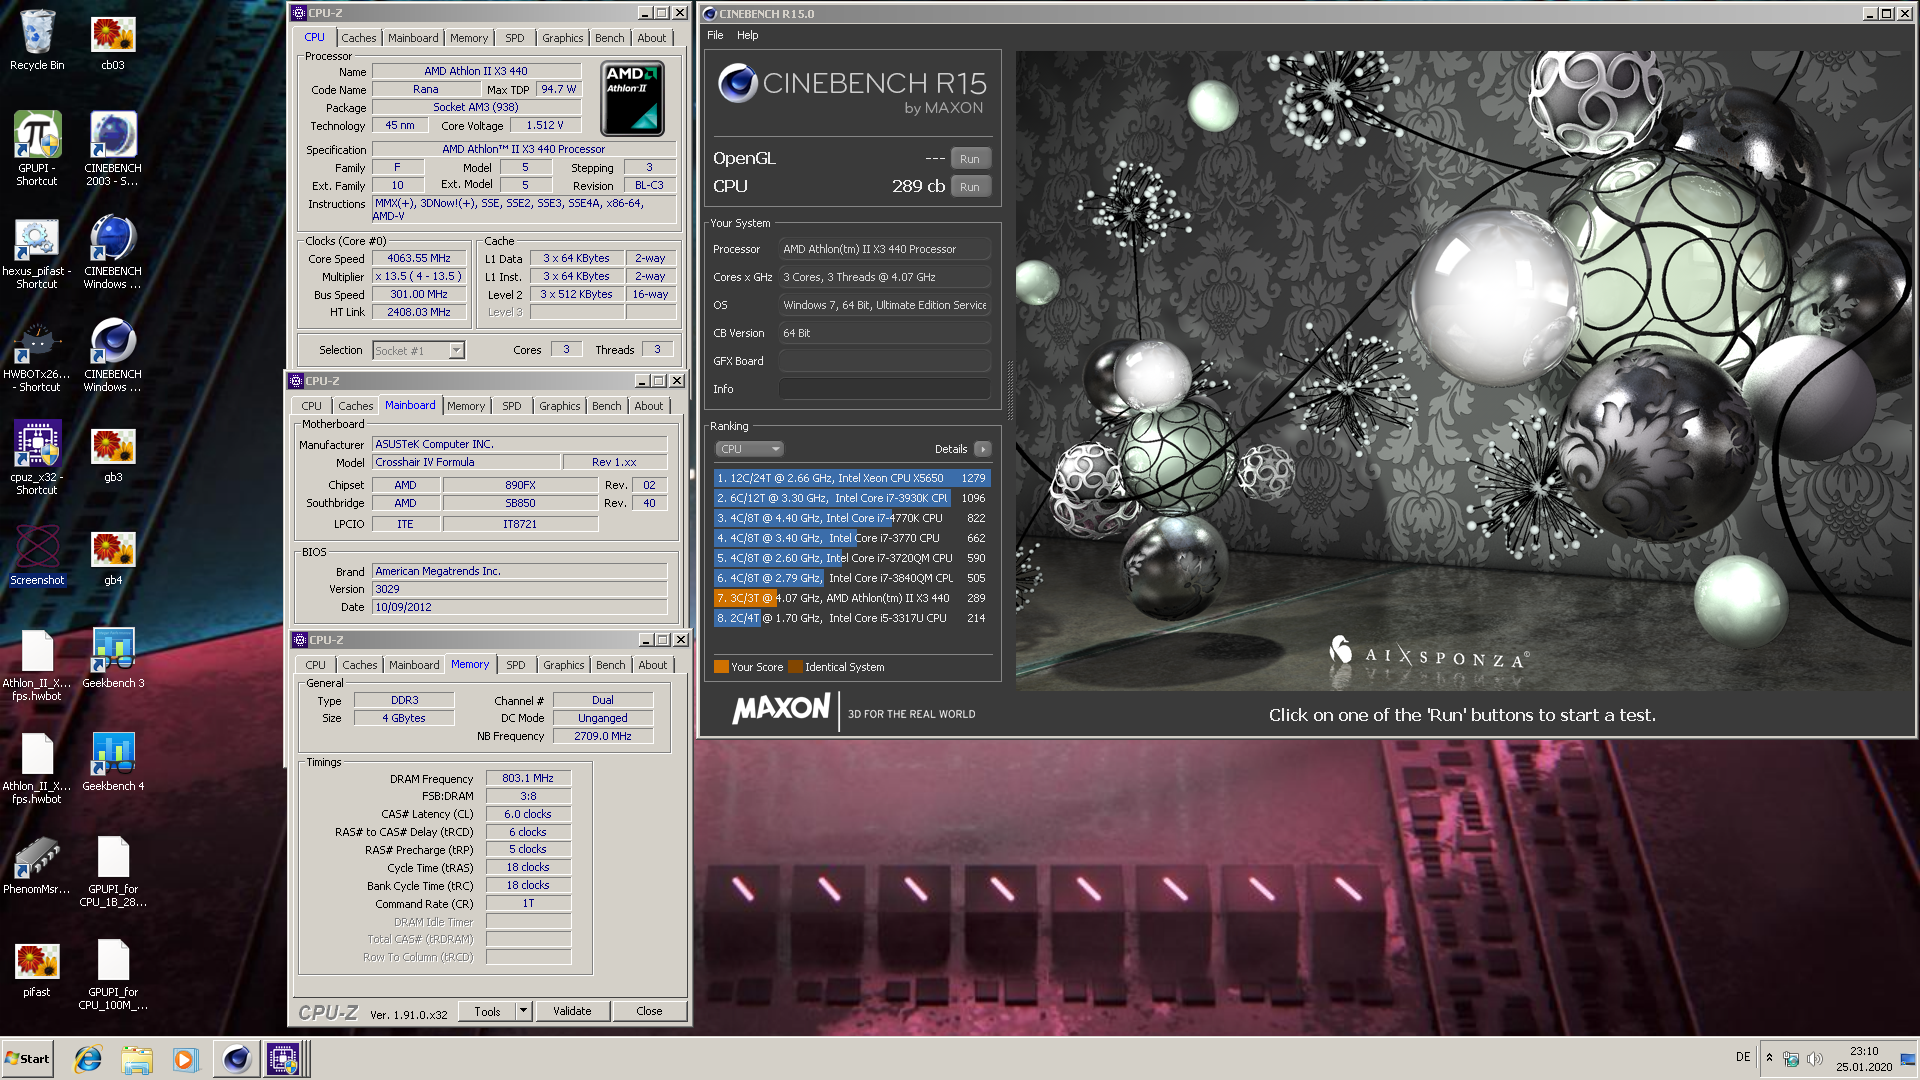This screenshot has height=1080, width=1920.
Task: Open Windows Explorer folder in taskbar
Action: [137, 1059]
